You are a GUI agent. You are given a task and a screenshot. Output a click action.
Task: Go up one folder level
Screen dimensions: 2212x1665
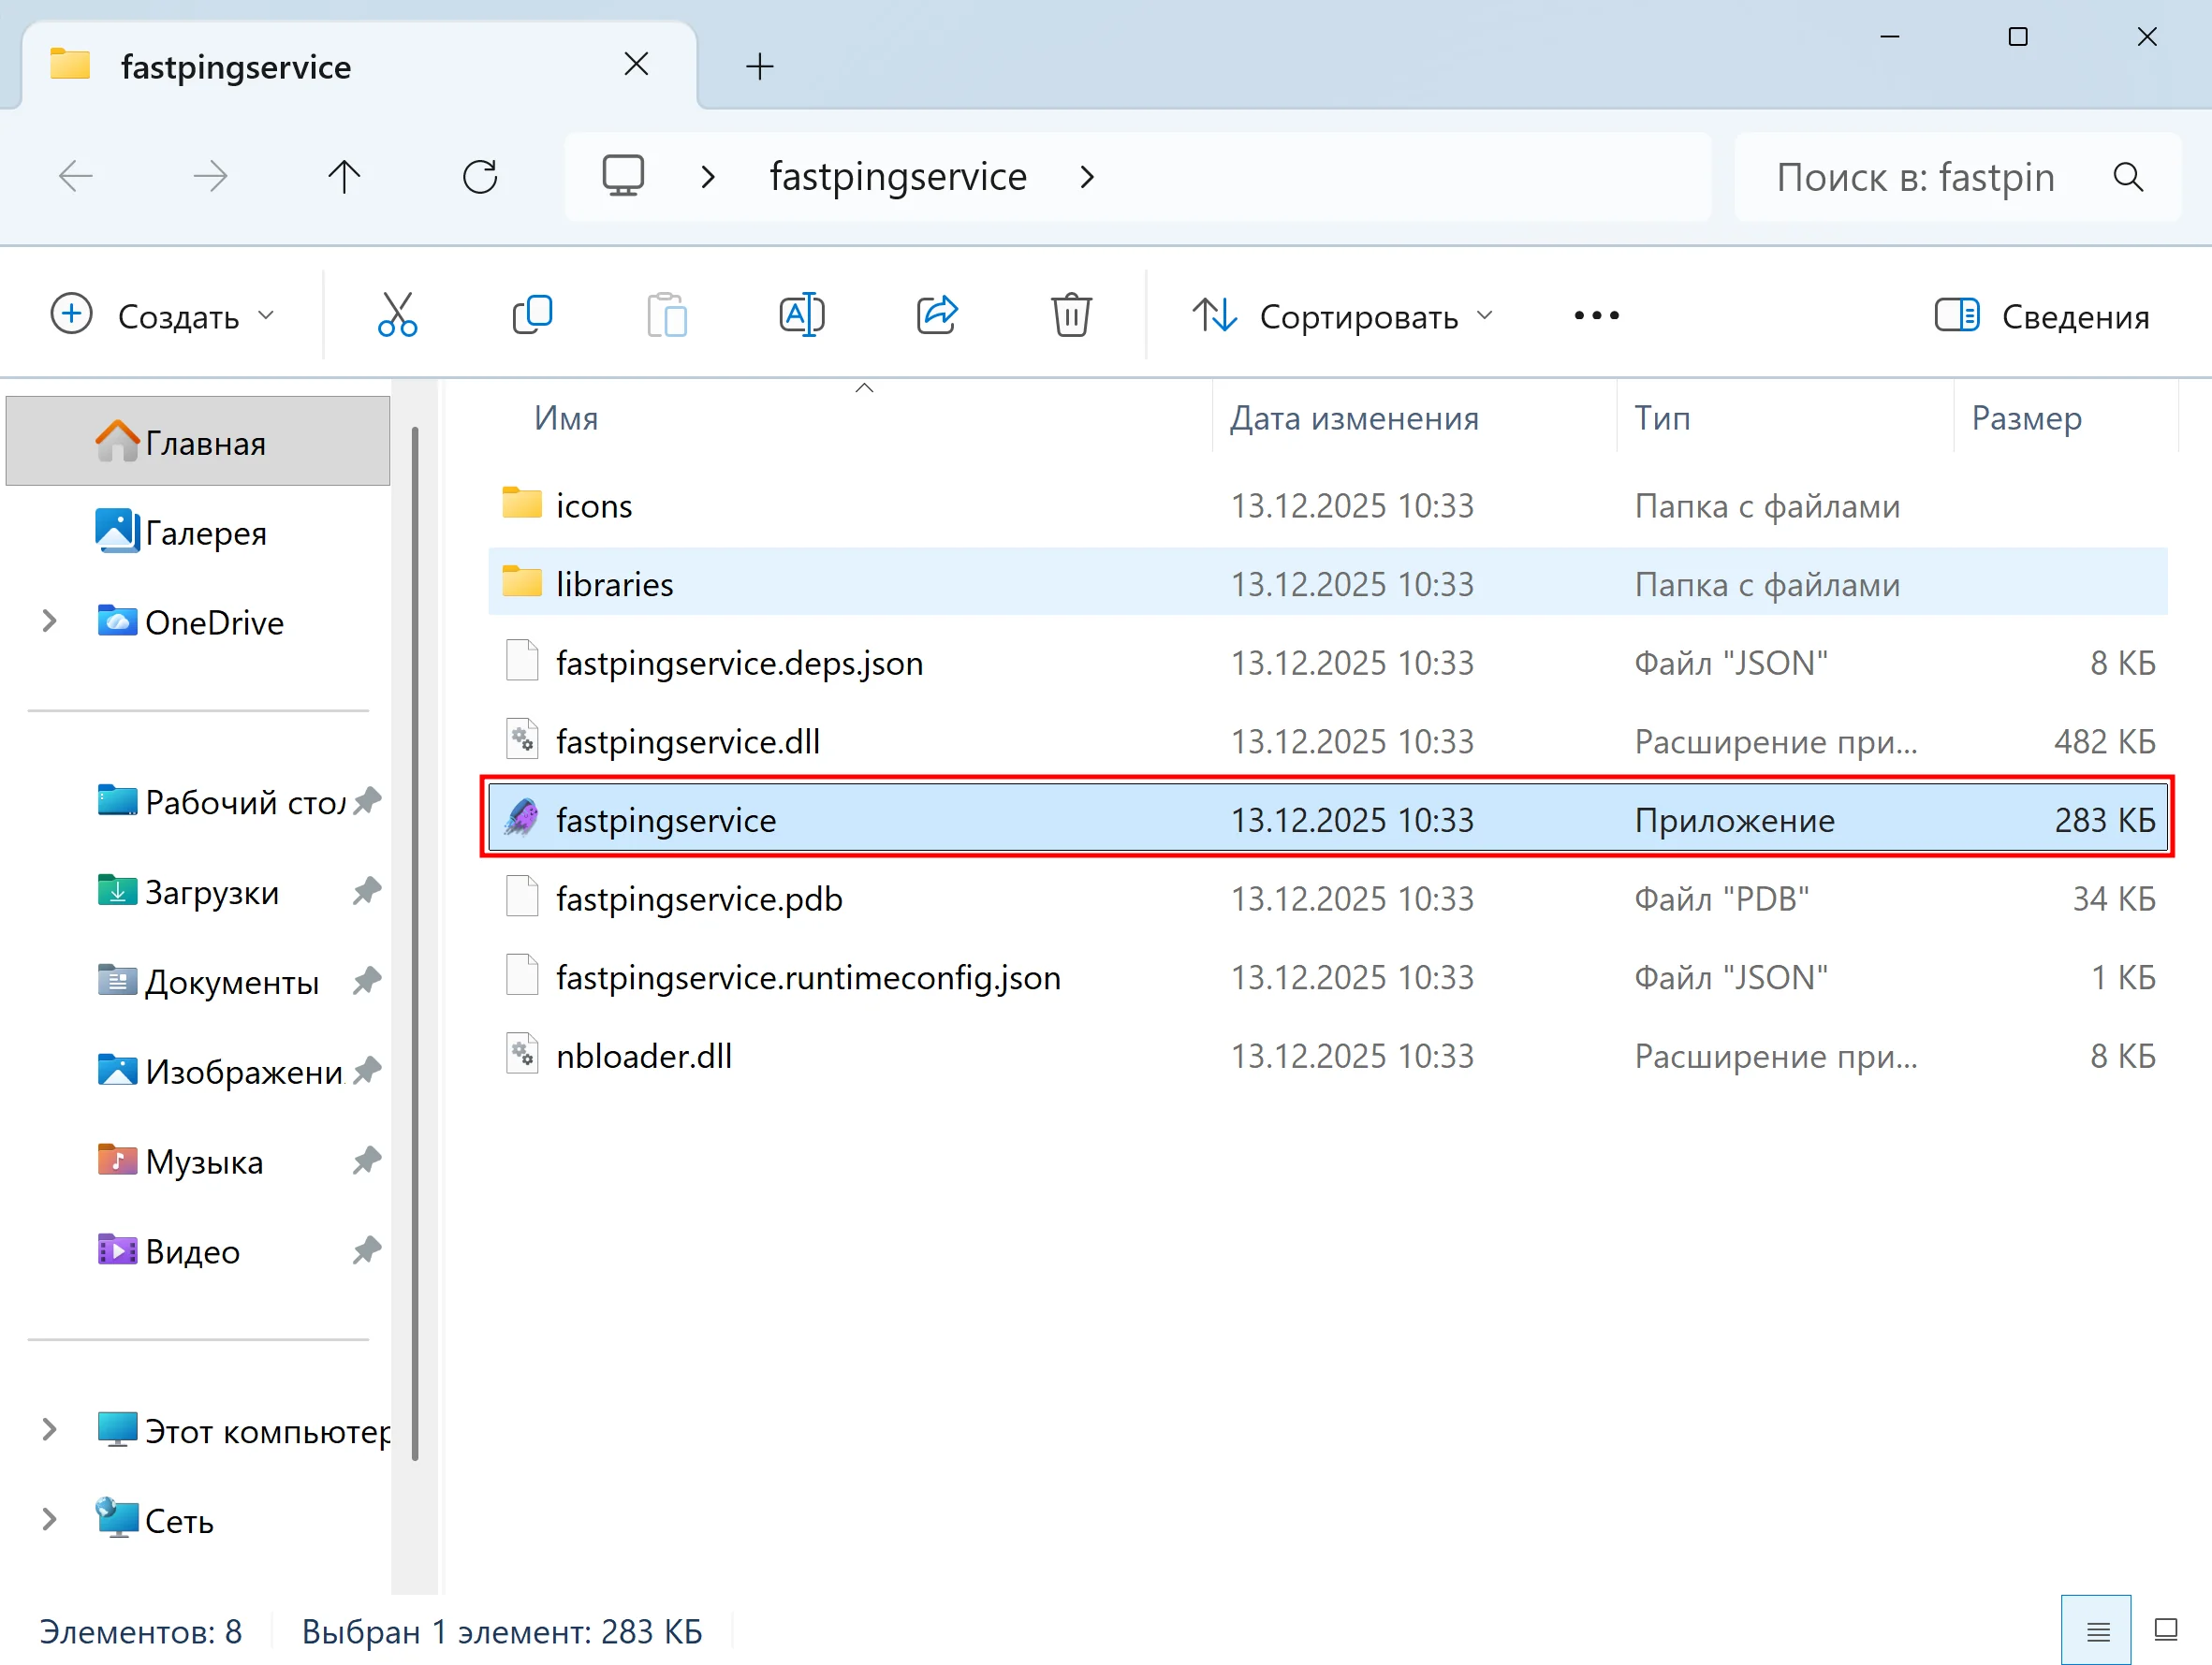344,177
